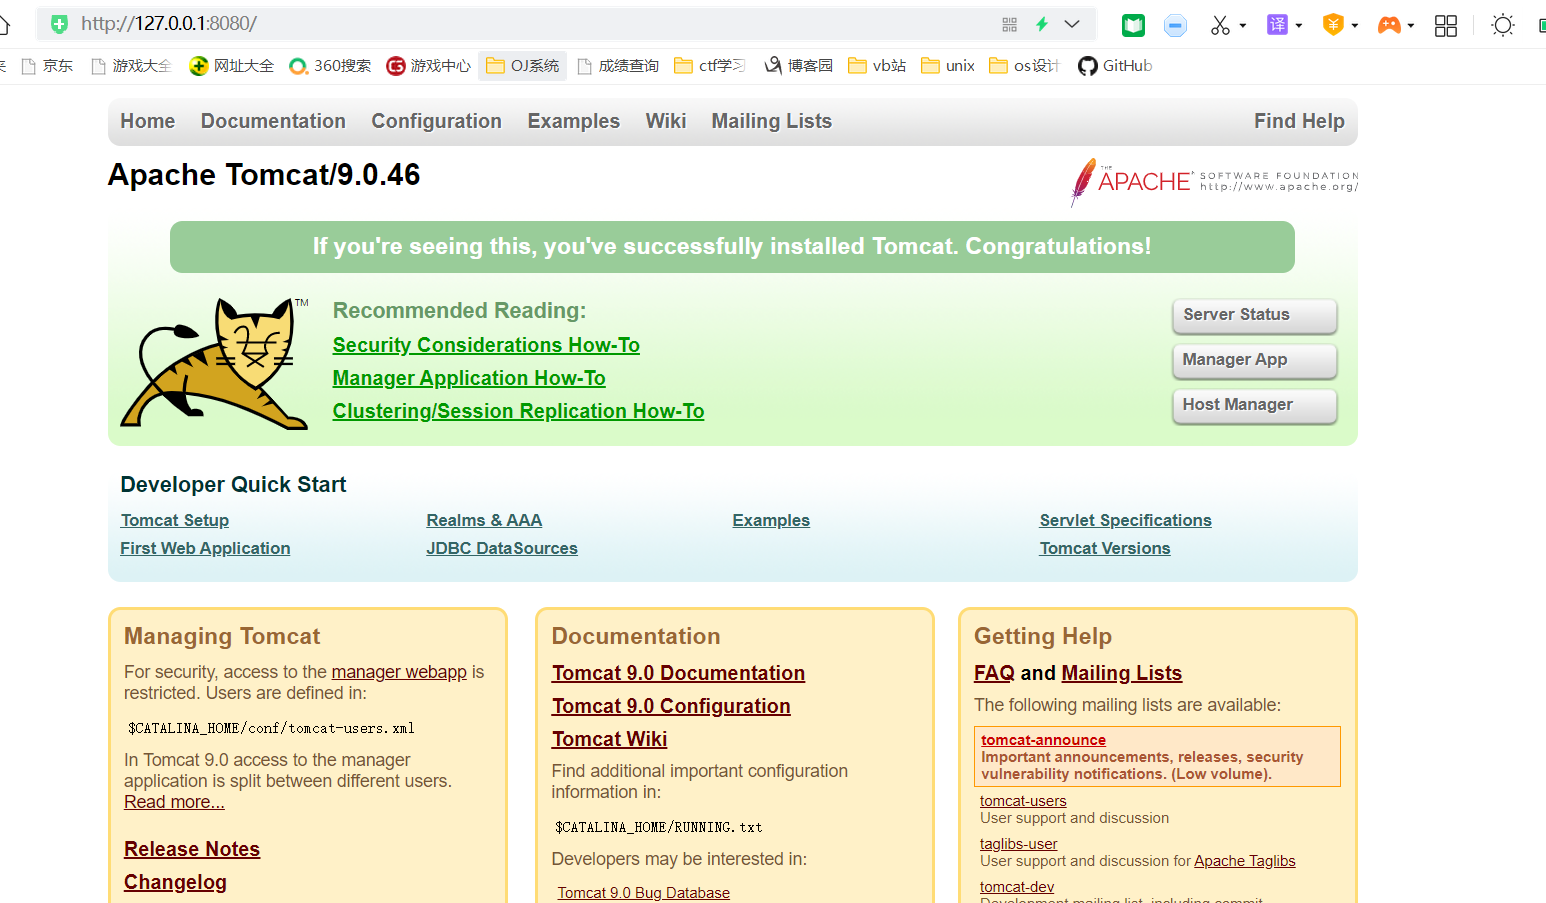1546x903 pixels.
Task: Open the 游戏中心 bookmark
Action: (x=429, y=66)
